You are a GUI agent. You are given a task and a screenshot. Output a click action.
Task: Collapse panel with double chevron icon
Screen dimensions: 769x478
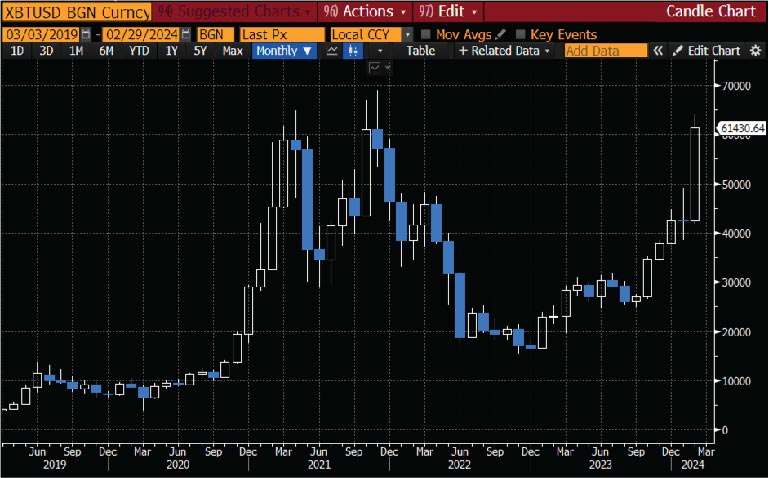click(x=658, y=51)
